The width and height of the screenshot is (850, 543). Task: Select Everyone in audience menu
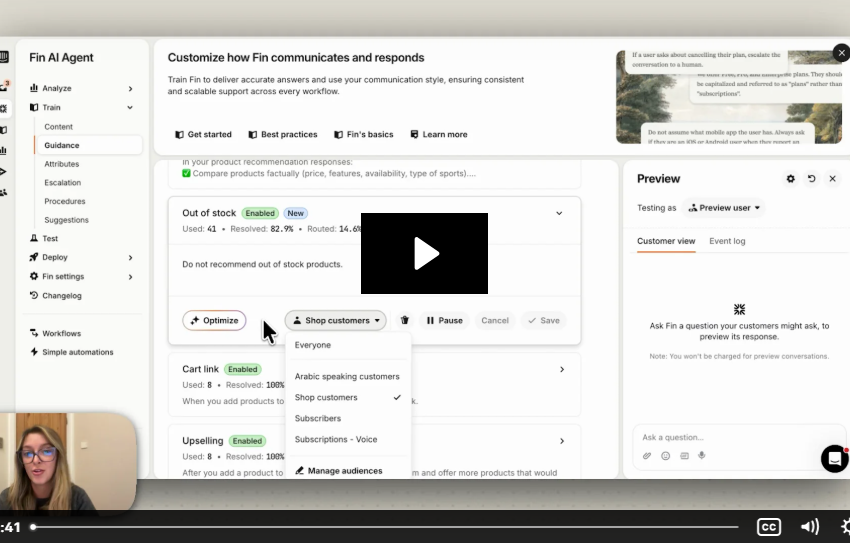[x=348, y=345]
